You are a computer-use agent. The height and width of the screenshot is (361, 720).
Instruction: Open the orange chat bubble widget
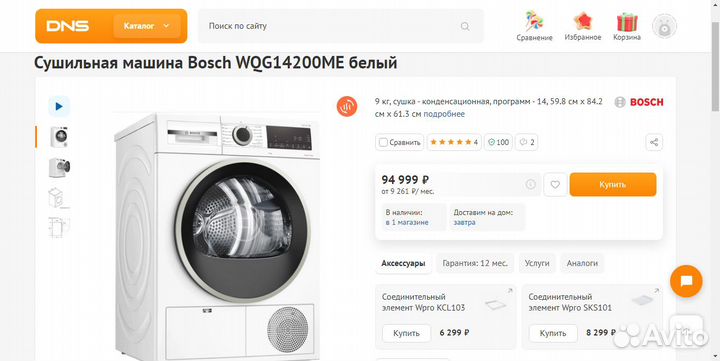(686, 281)
